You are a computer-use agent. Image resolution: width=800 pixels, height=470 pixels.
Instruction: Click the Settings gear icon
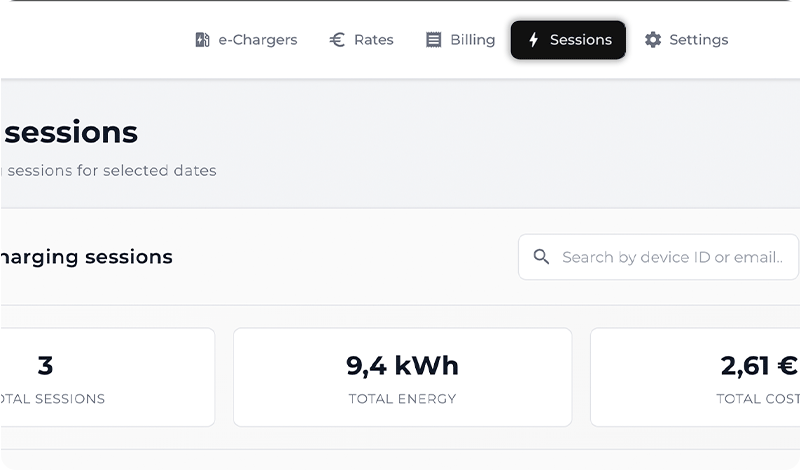pyautogui.click(x=653, y=40)
